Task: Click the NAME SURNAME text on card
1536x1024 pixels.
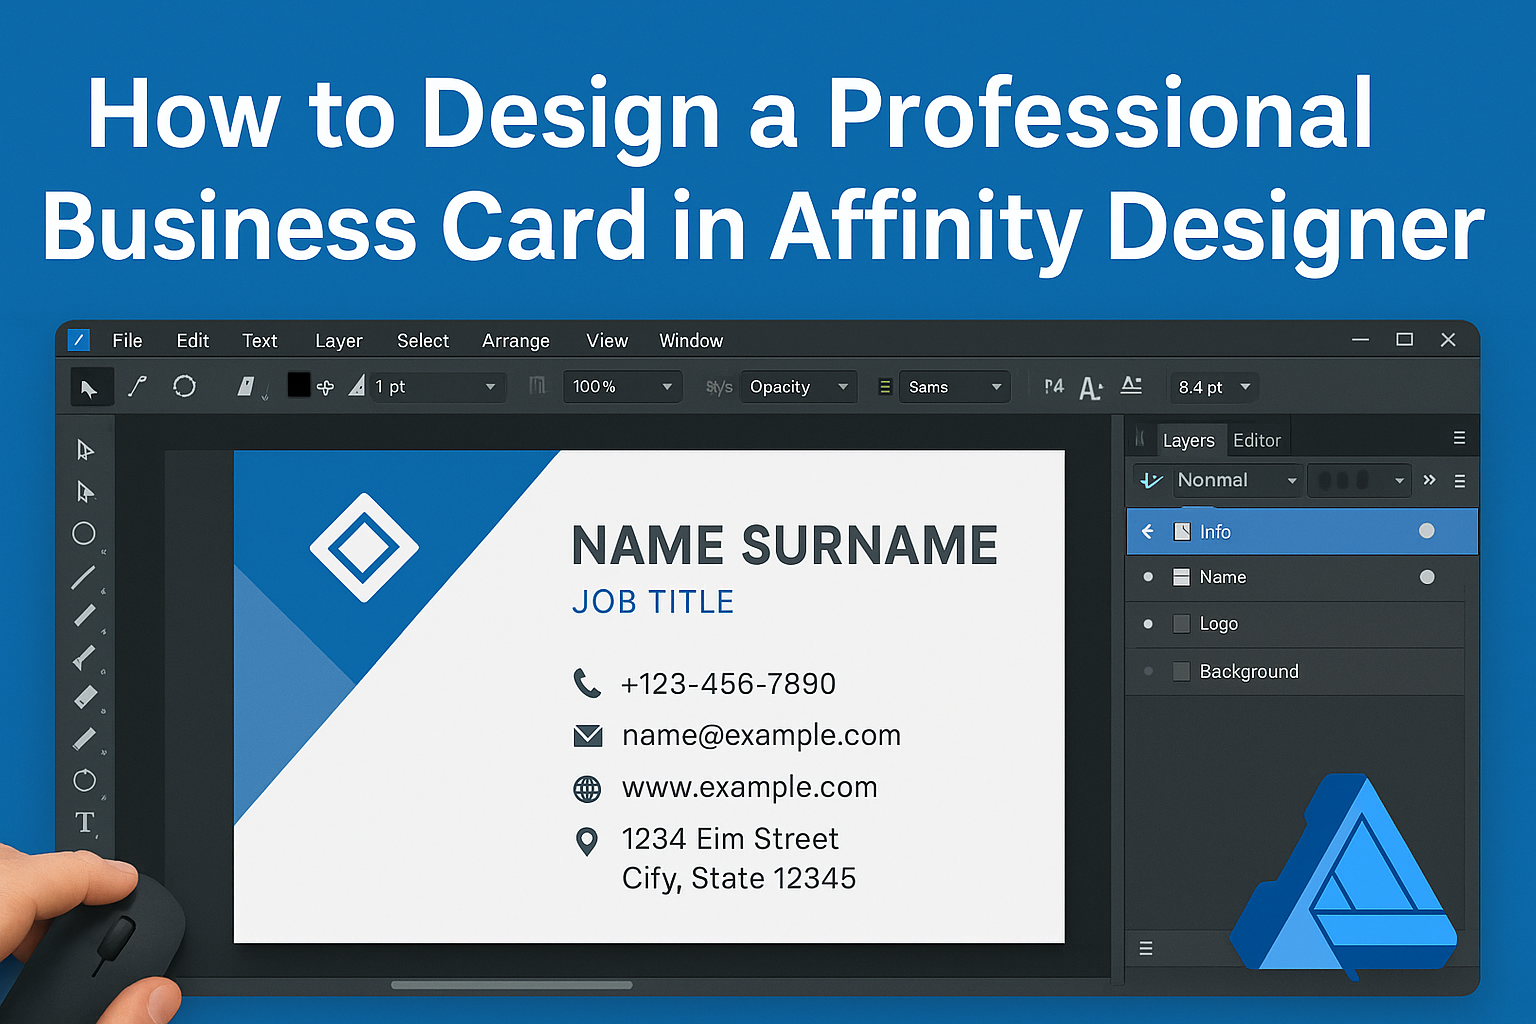Action: pos(785,546)
